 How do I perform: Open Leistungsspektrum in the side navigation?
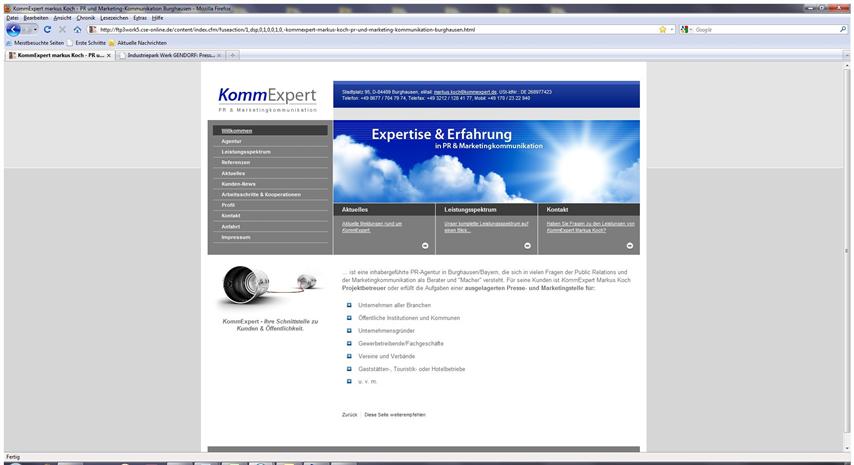coord(246,152)
